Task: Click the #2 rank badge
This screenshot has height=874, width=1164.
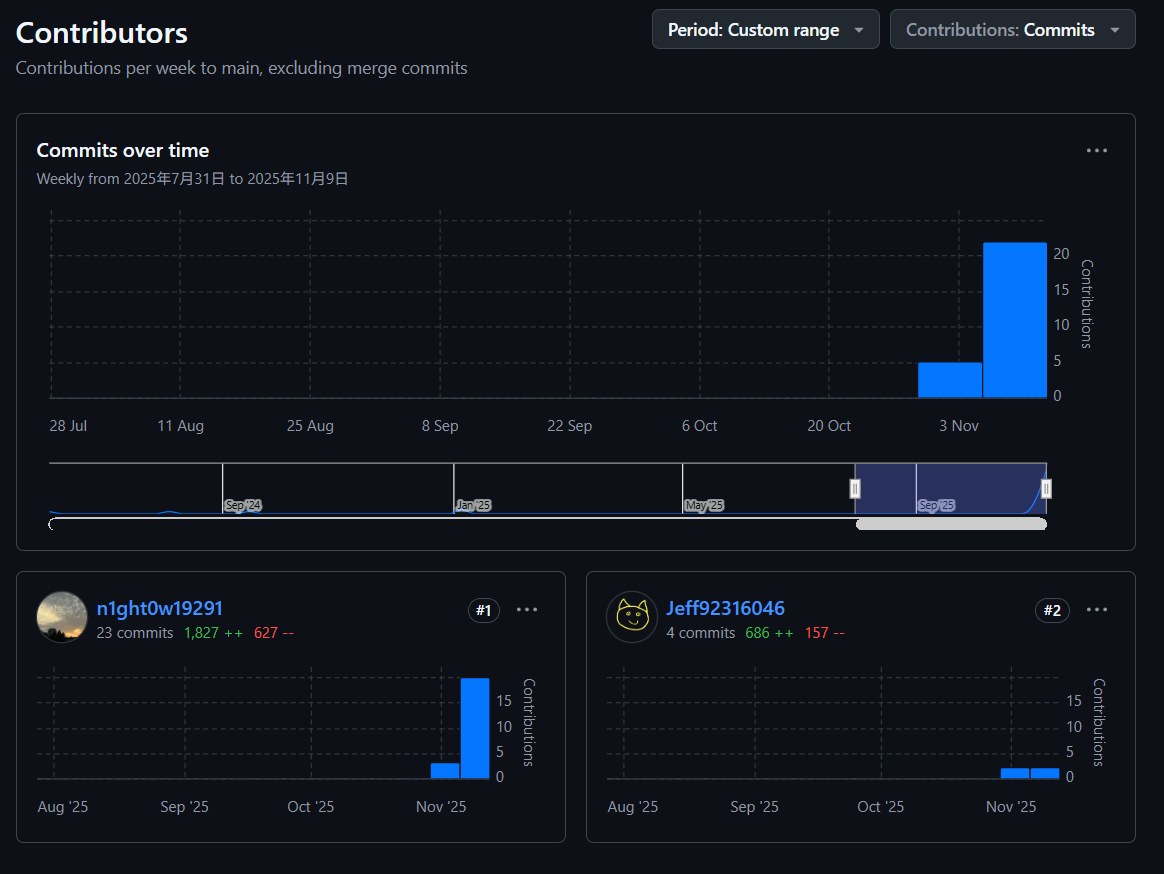Action: pyautogui.click(x=1052, y=609)
